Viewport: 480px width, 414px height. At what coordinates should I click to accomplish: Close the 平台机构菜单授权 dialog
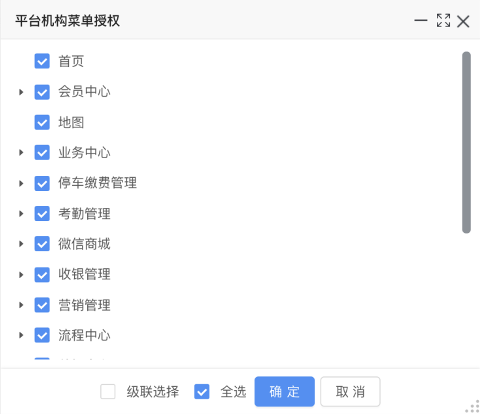(463, 21)
